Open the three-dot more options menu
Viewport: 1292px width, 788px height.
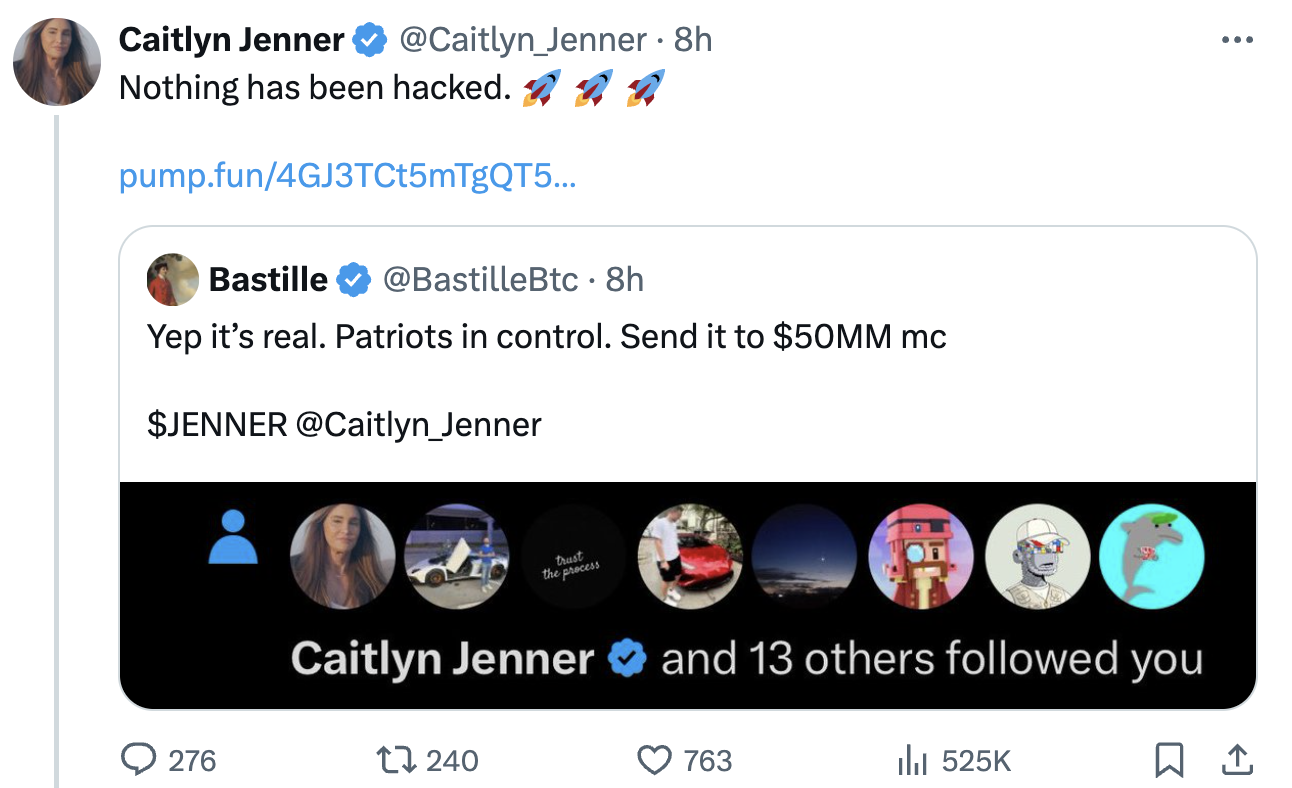tap(1237, 40)
